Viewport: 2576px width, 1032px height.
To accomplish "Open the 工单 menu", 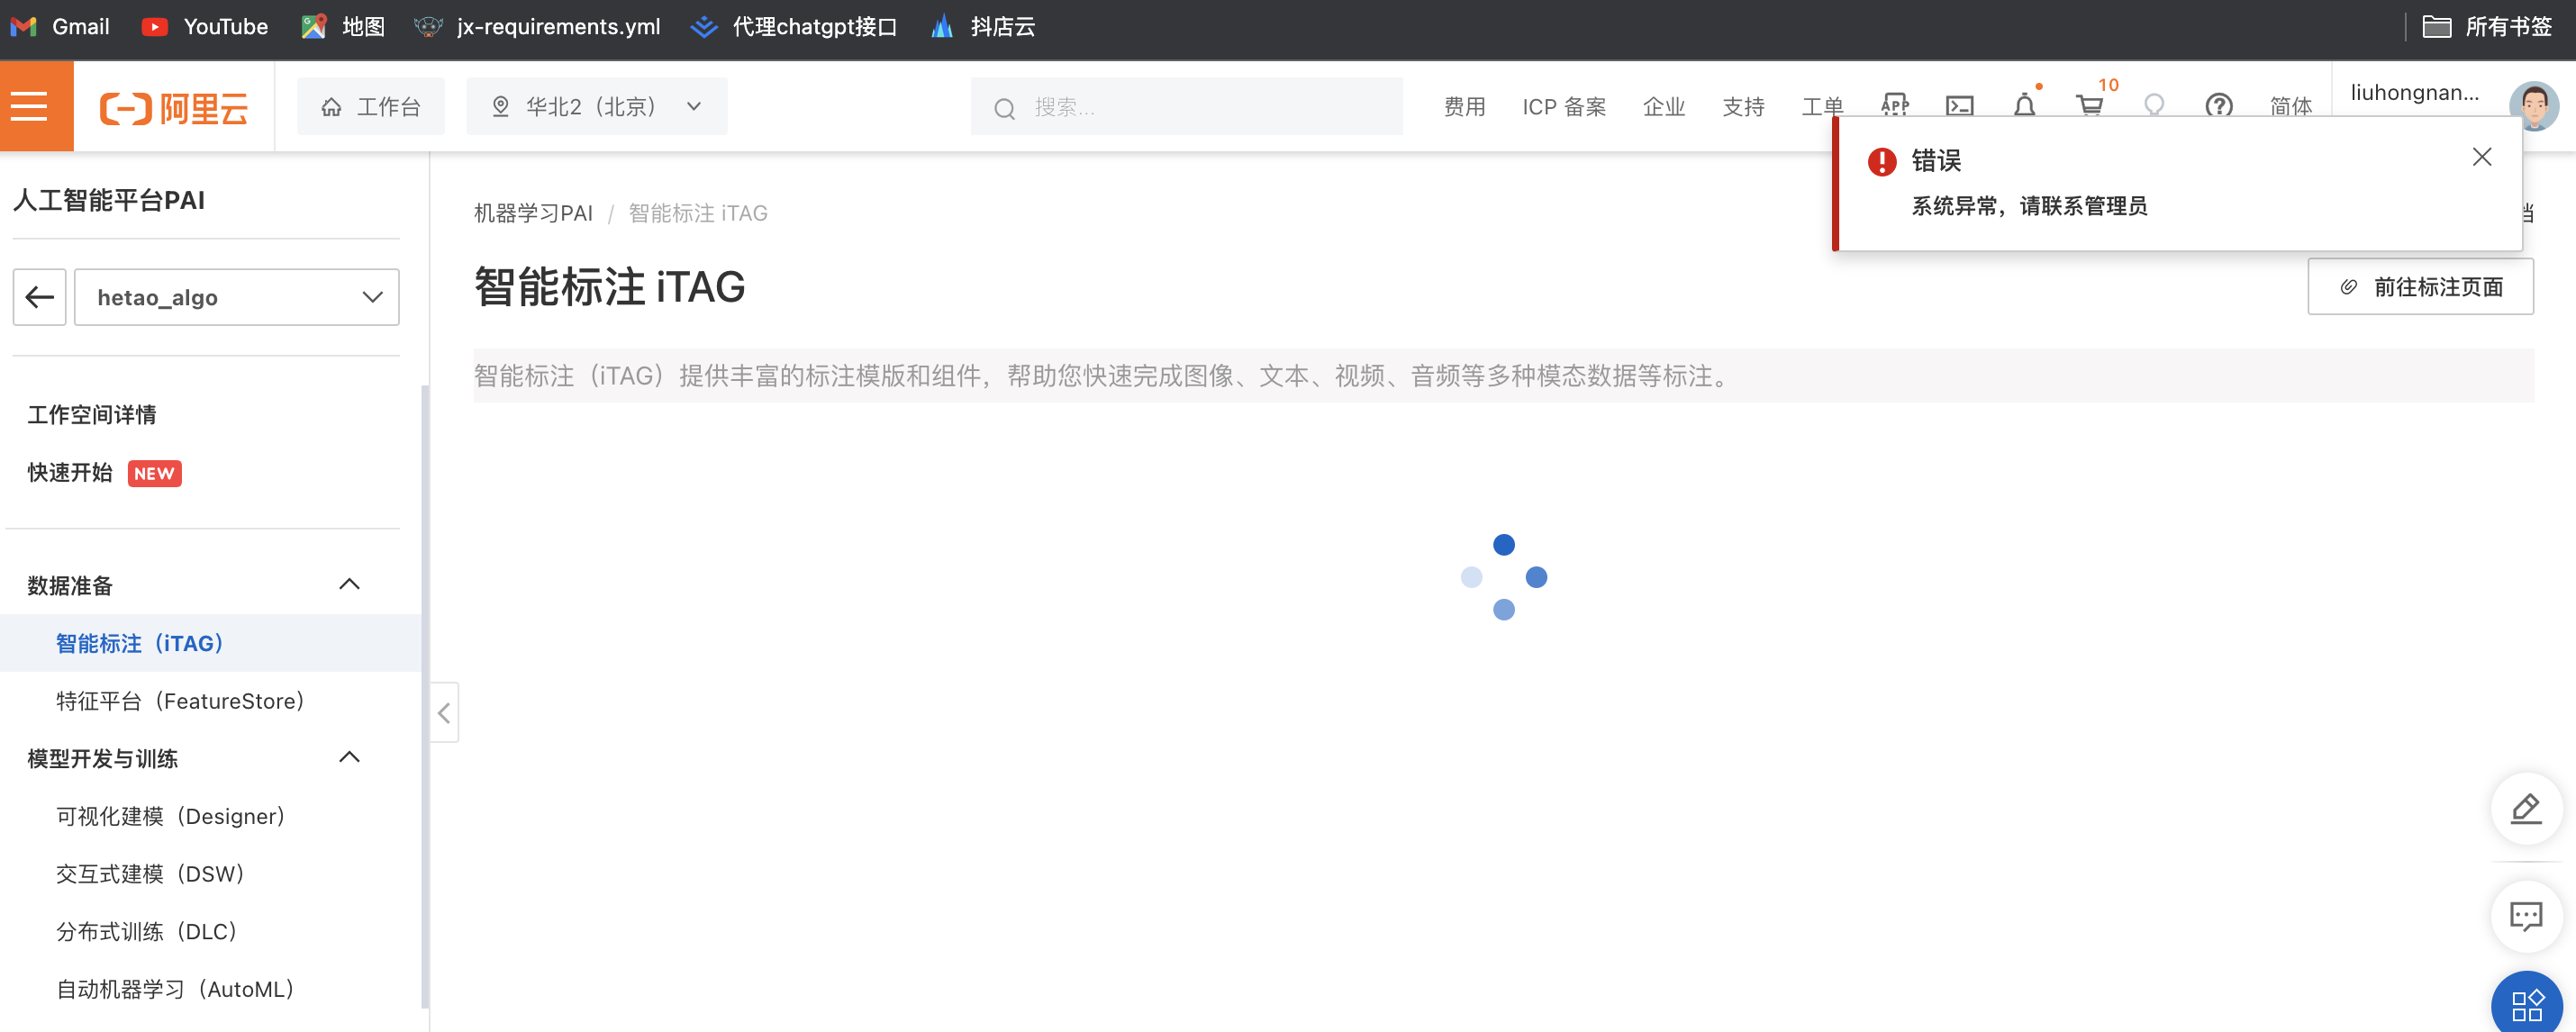I will pyautogui.click(x=1822, y=107).
